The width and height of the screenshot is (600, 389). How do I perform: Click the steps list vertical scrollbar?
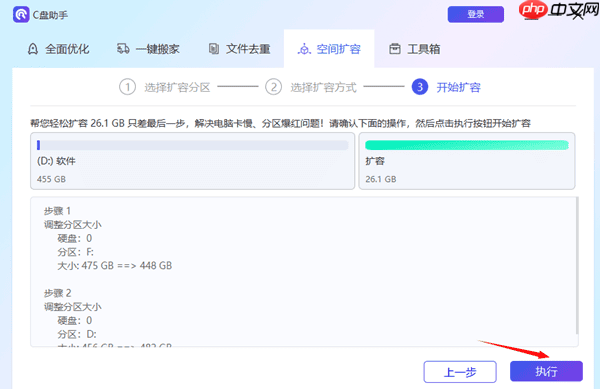(577, 266)
